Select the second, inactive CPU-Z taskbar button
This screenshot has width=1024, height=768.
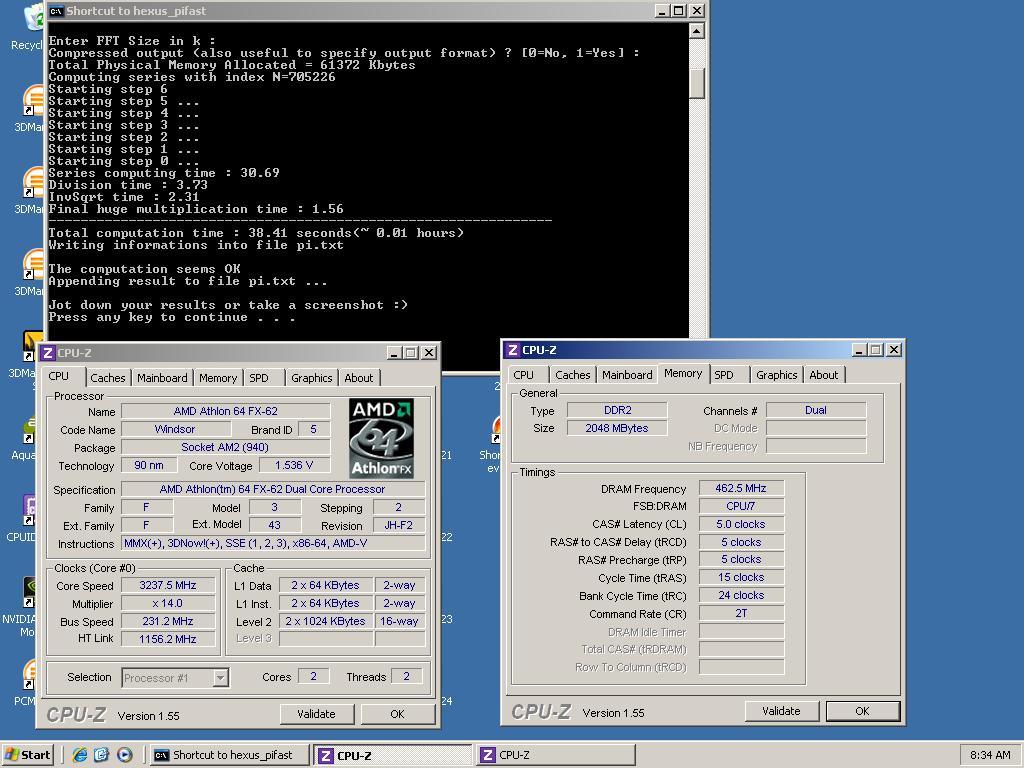pos(556,755)
